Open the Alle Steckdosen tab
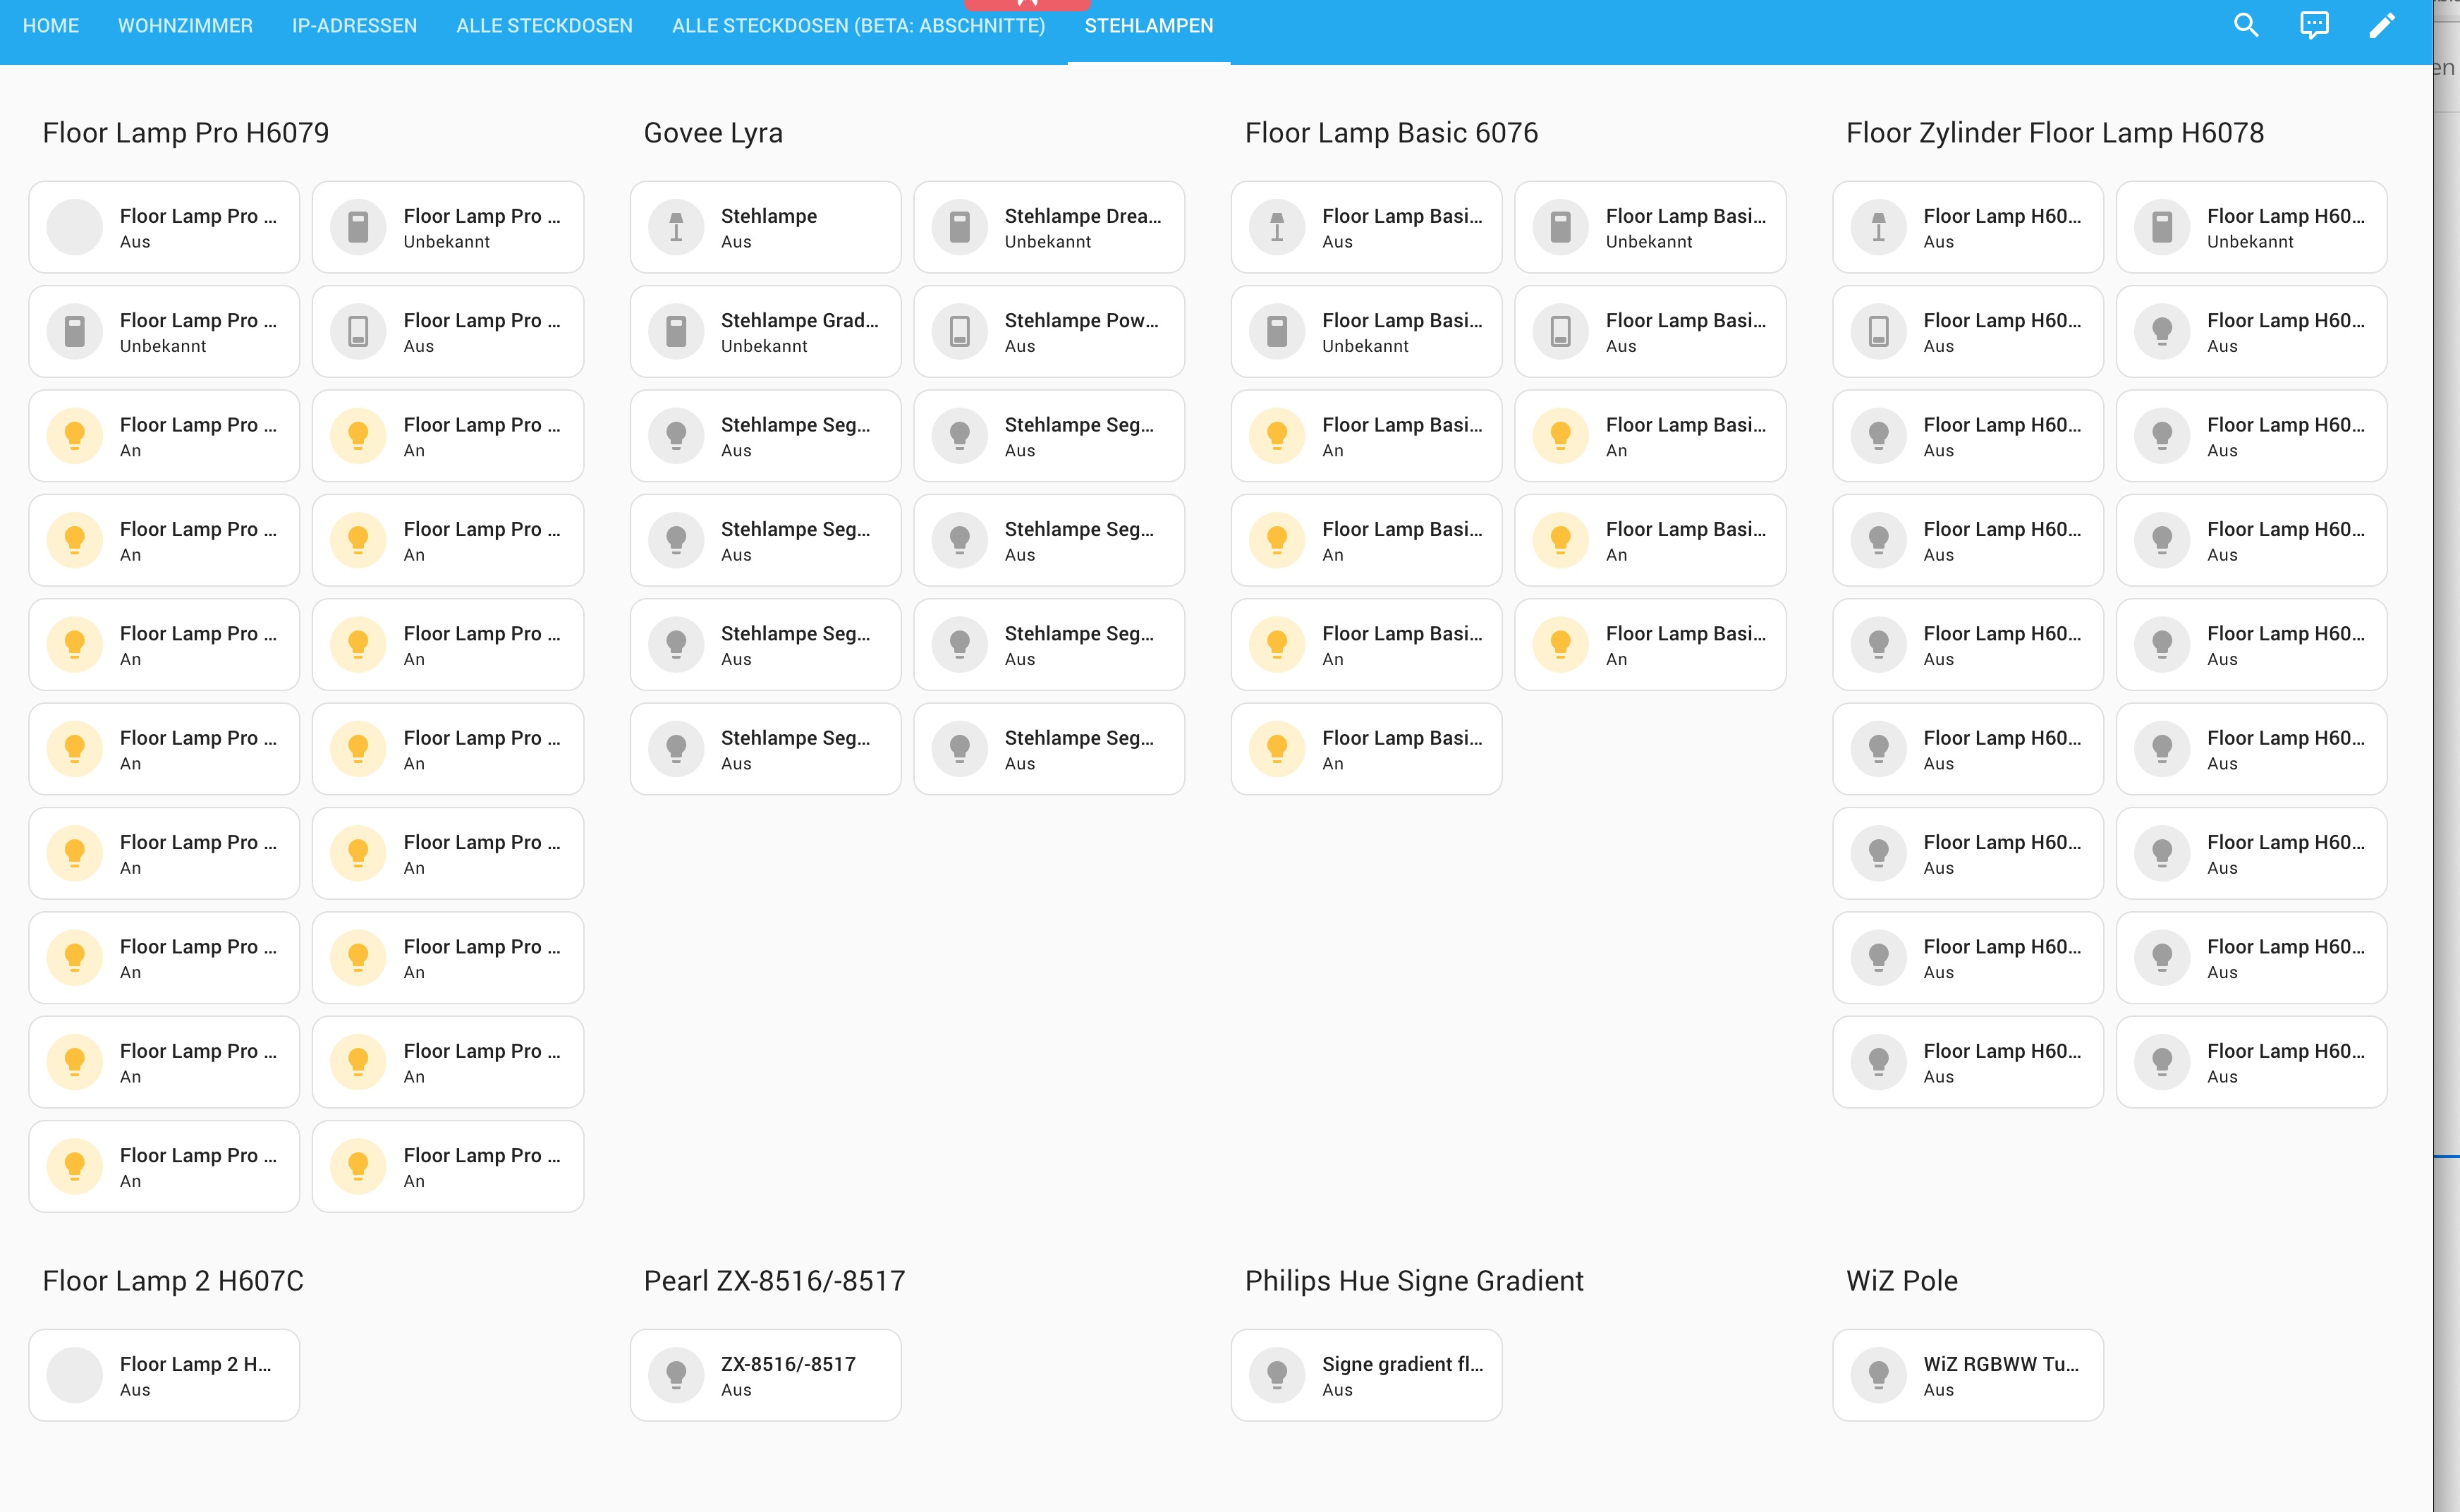 coord(544,26)
